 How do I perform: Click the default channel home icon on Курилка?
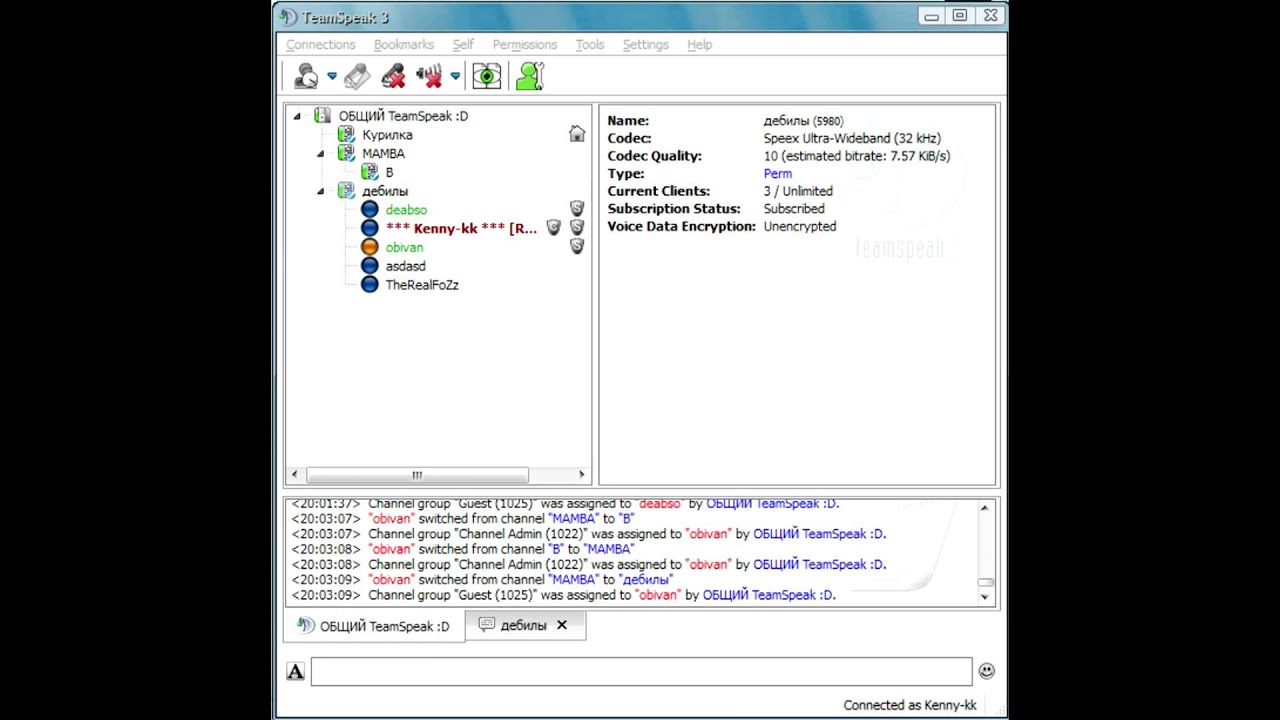pyautogui.click(x=577, y=134)
